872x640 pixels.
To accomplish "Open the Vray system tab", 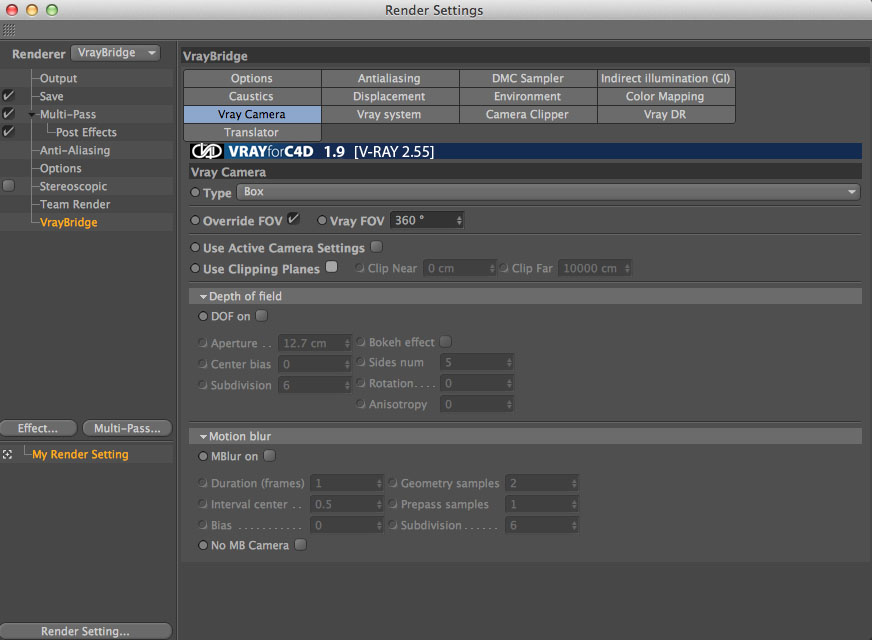I will coord(389,114).
